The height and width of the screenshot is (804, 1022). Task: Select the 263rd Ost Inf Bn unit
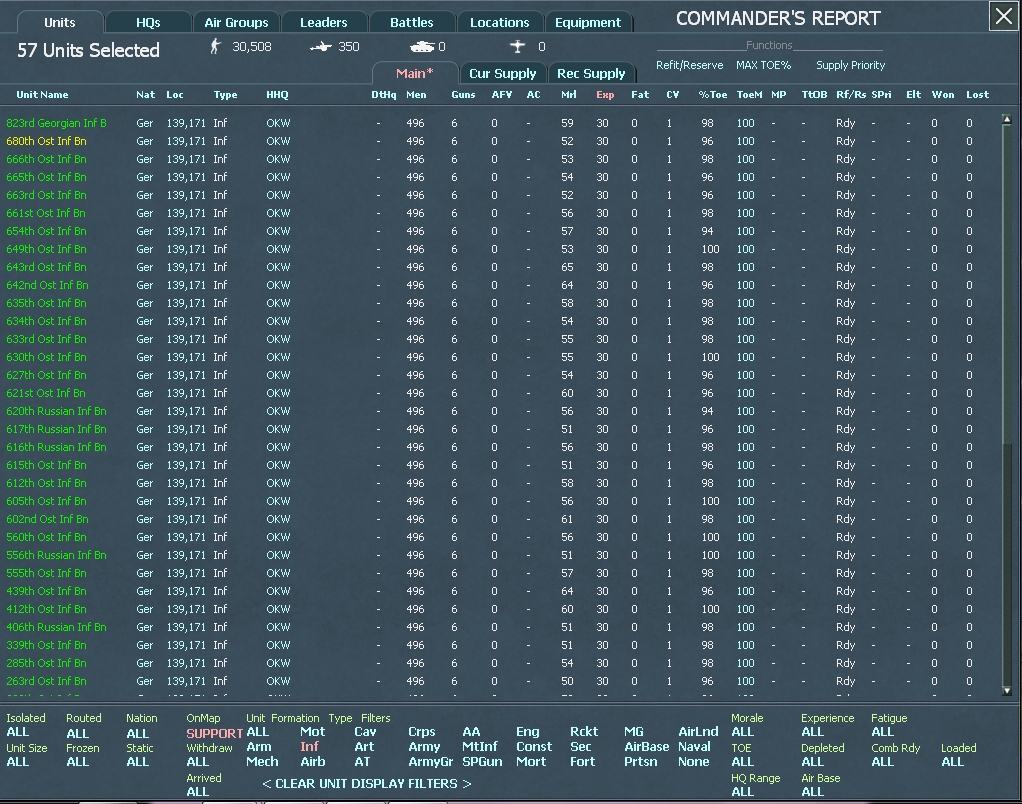46,681
